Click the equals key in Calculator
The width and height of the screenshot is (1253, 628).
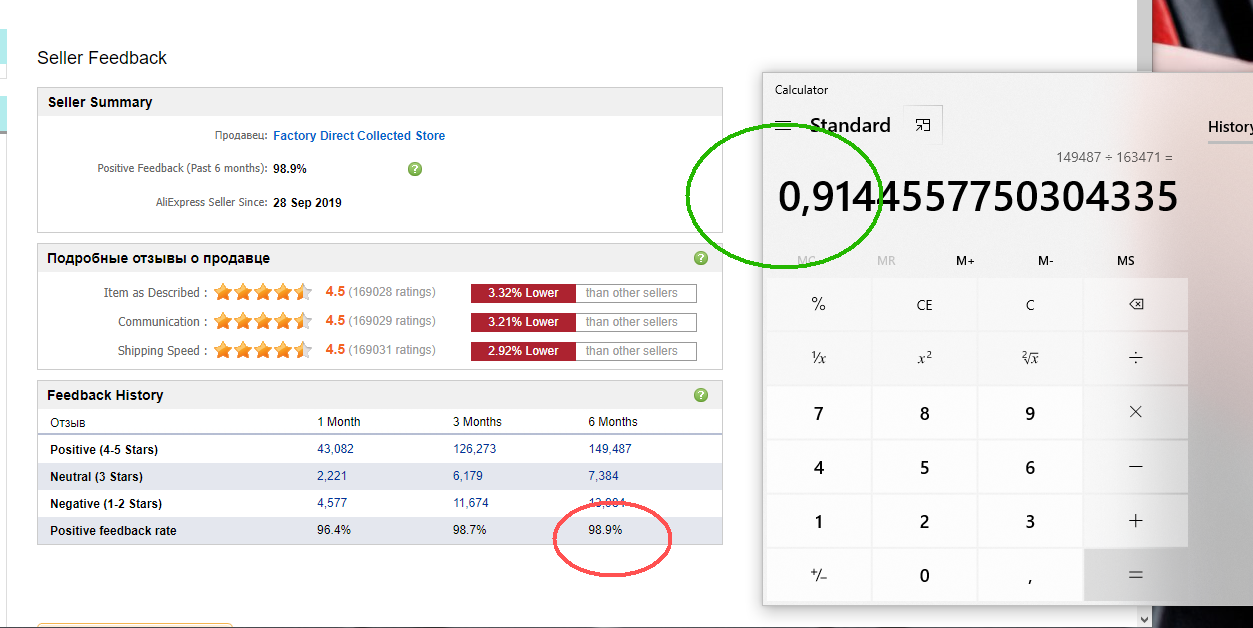1135,575
